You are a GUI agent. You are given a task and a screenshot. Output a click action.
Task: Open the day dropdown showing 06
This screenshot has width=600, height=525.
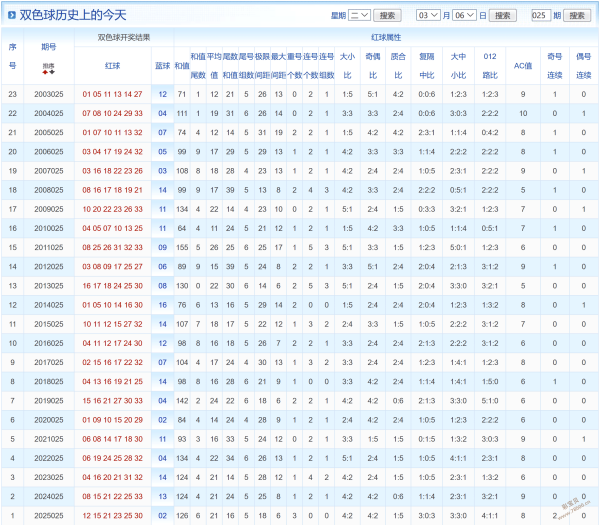click(x=465, y=16)
